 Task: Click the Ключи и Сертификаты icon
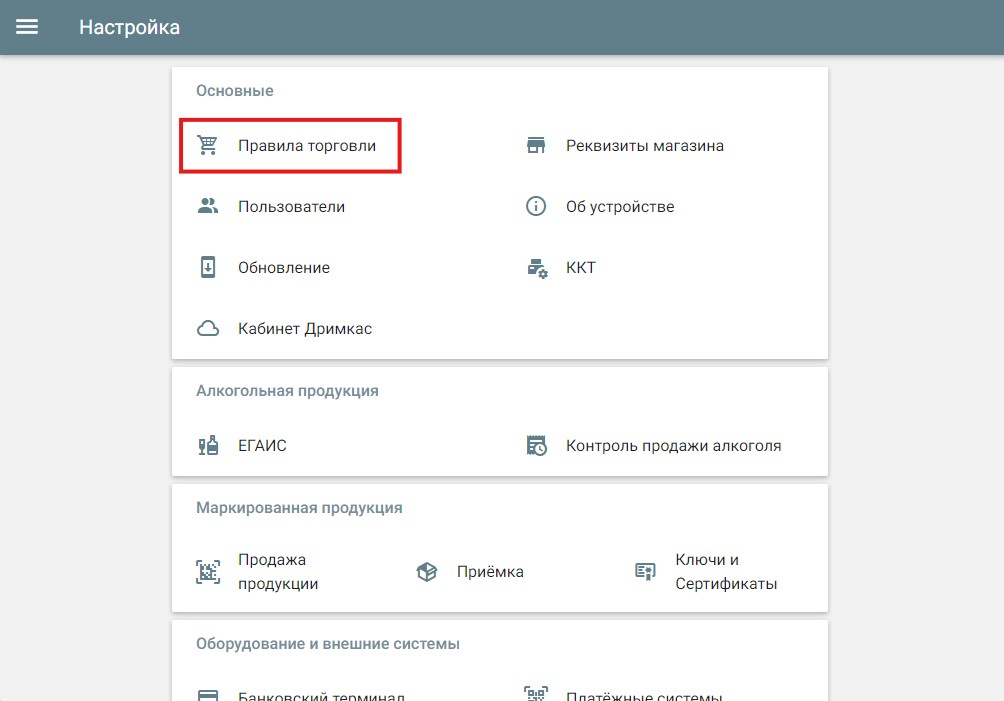645,572
